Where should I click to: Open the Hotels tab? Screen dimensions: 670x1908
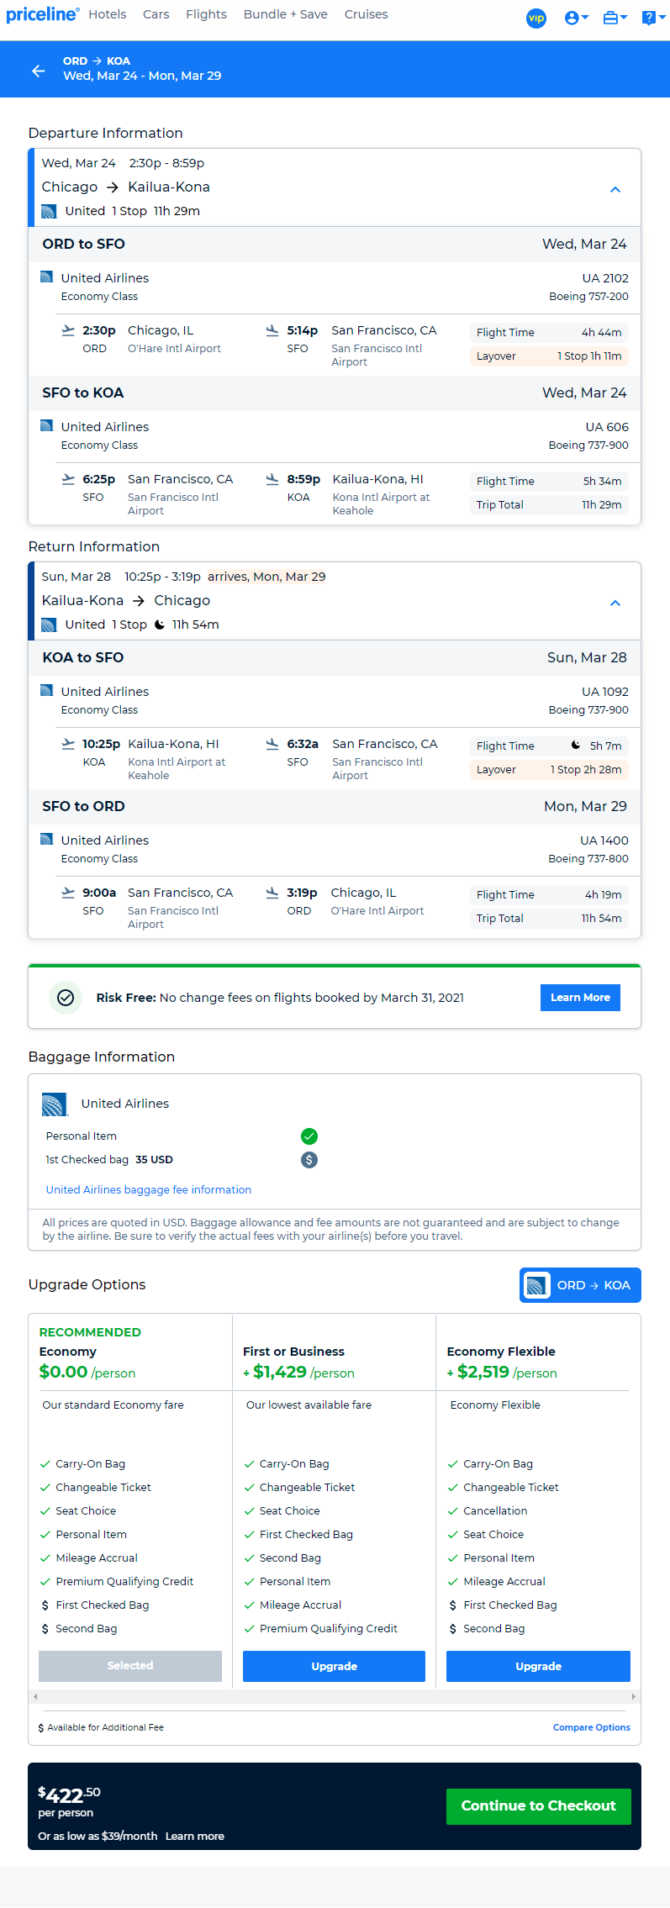[107, 15]
